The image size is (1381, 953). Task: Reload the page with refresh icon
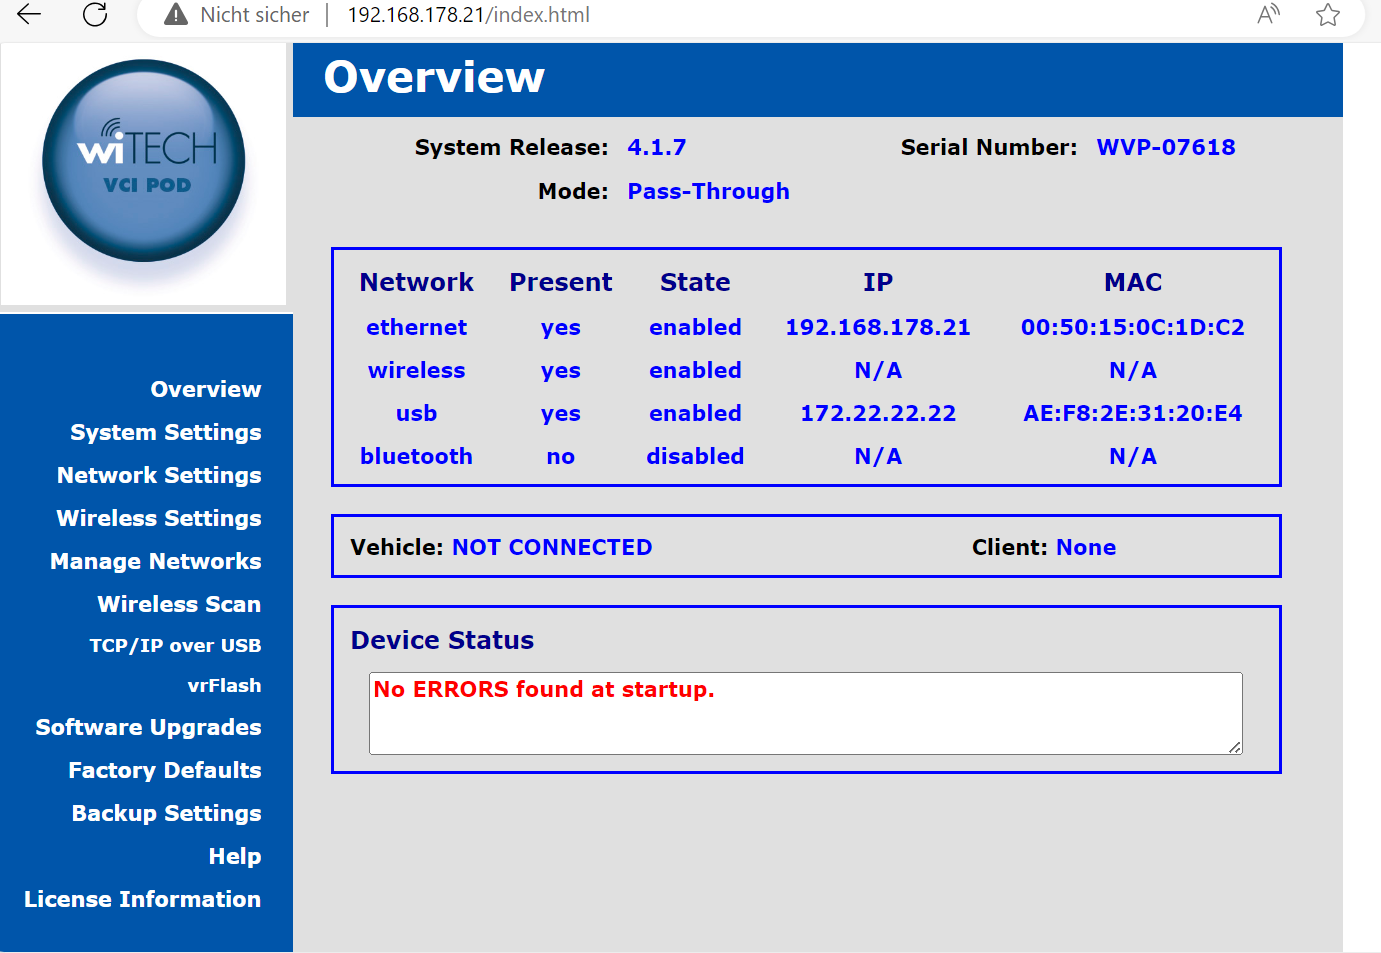[x=95, y=14]
